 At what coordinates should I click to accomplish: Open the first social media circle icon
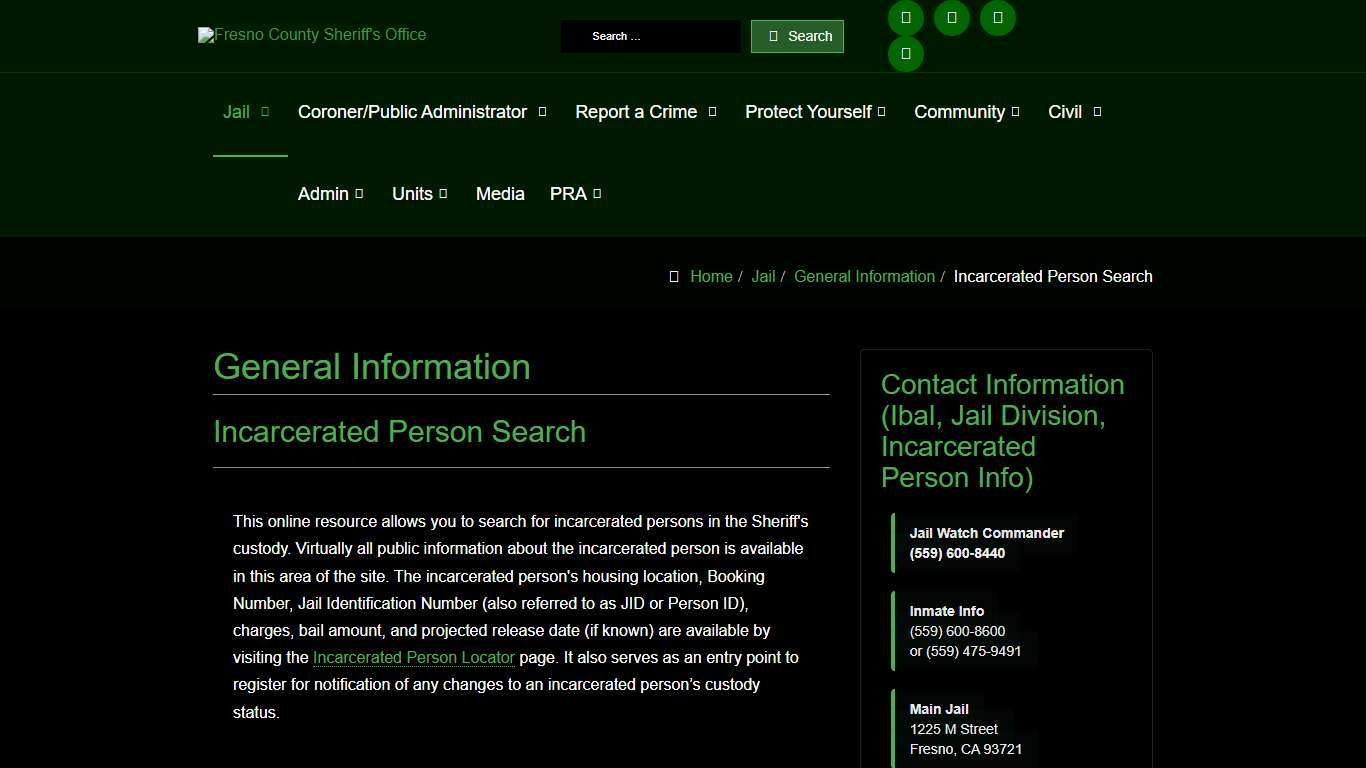pos(905,17)
